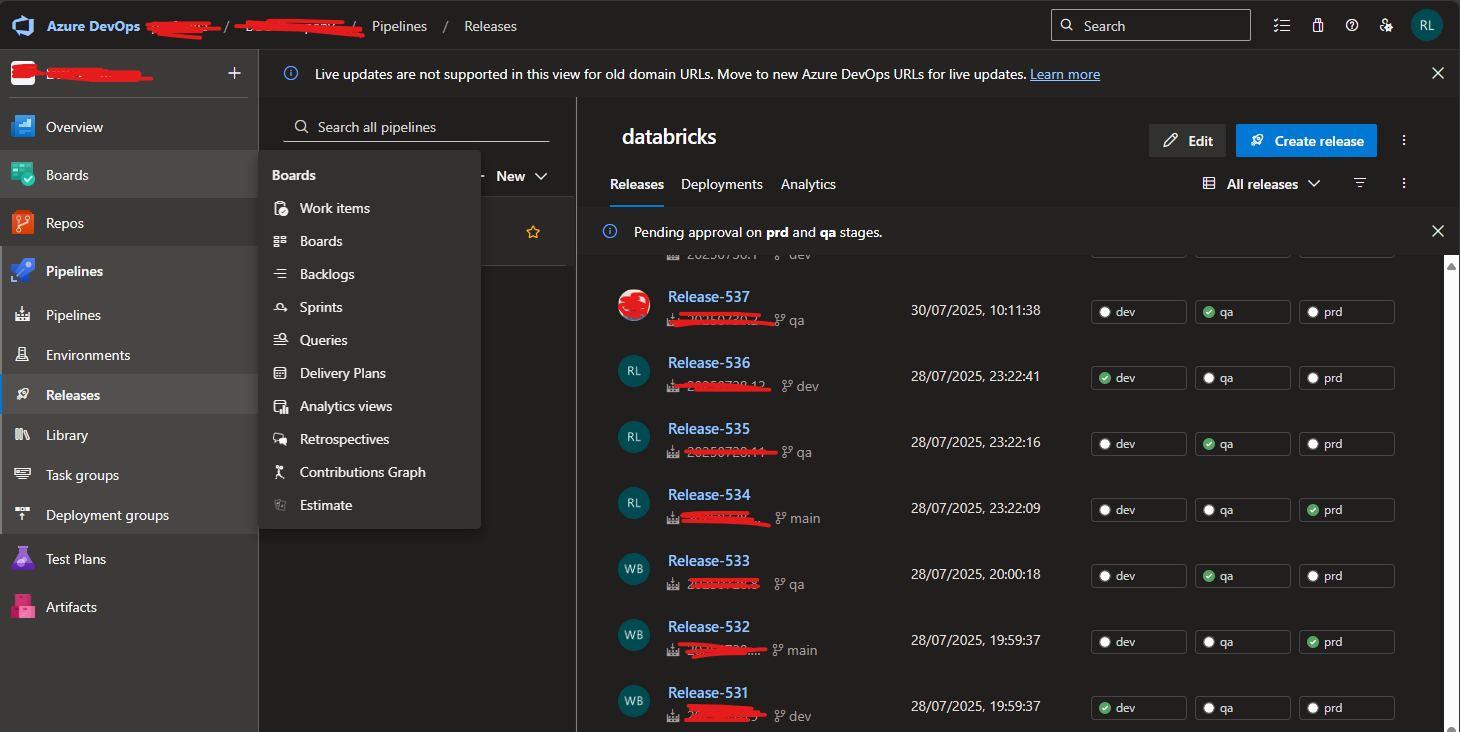This screenshot has width=1460, height=732.
Task: Follow the Learn more link
Action: click(x=1065, y=74)
